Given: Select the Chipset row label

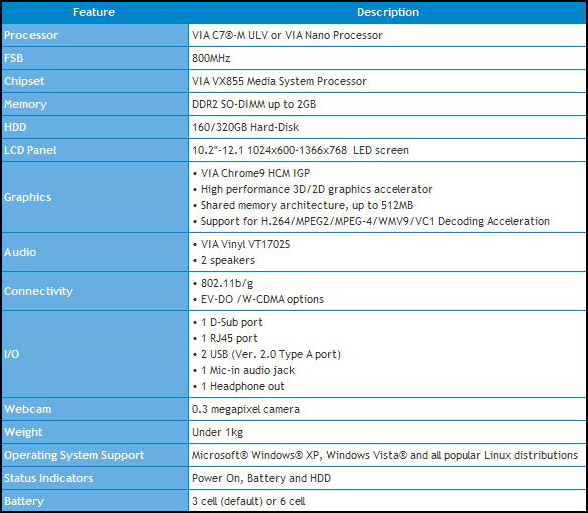Looking at the screenshot, I should click(x=24, y=81).
